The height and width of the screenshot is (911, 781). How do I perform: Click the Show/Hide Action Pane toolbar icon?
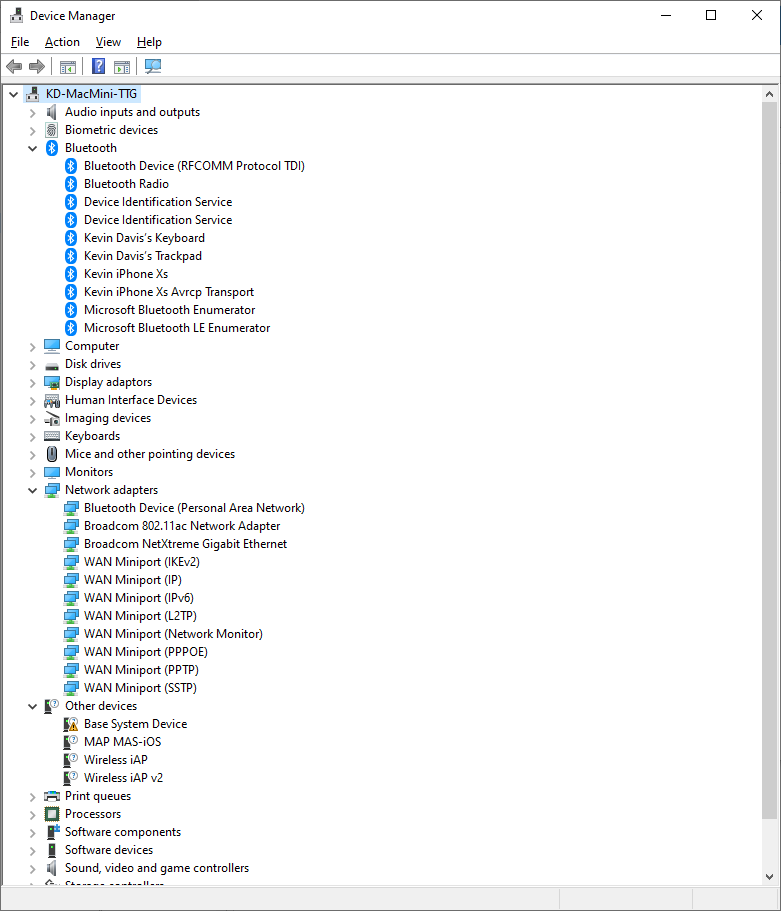pos(122,66)
